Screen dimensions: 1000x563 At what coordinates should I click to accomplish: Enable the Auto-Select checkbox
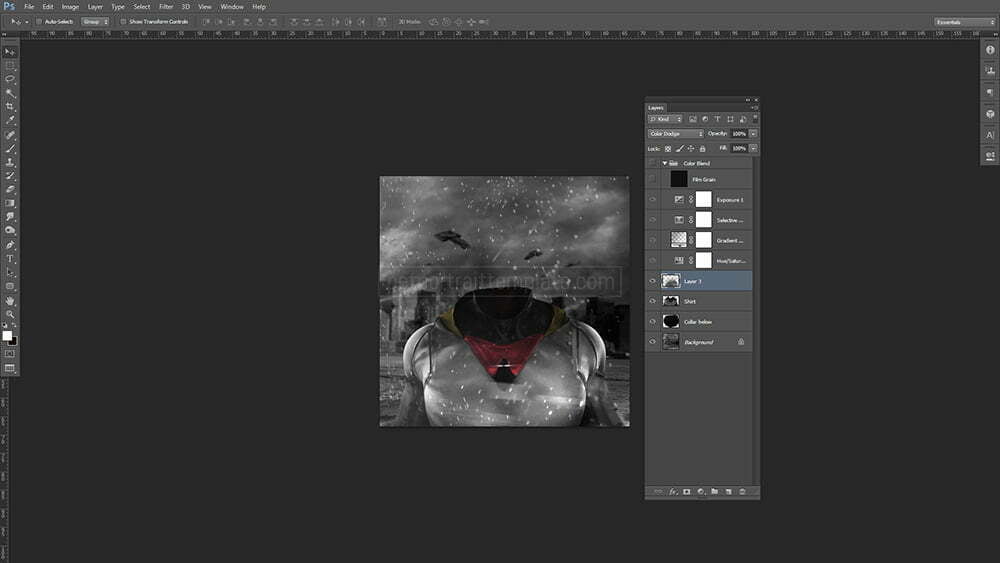[38, 21]
